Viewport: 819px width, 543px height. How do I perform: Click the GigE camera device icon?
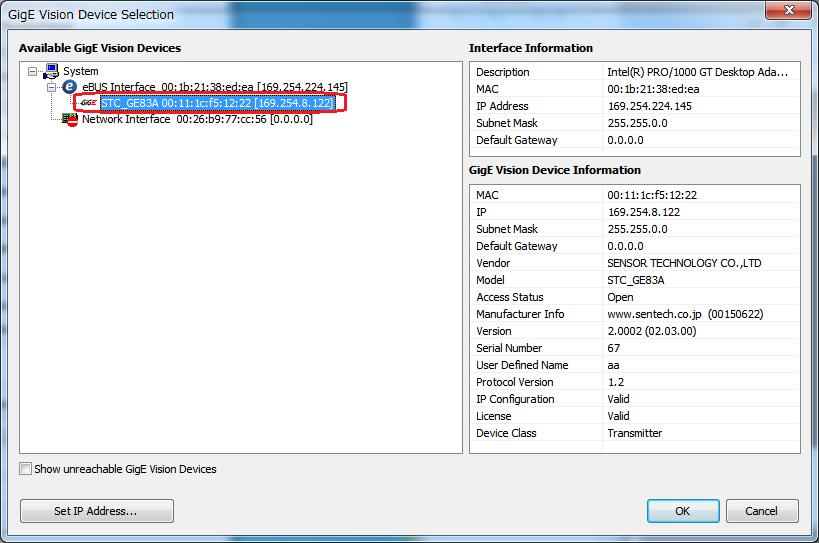pyautogui.click(x=88, y=103)
